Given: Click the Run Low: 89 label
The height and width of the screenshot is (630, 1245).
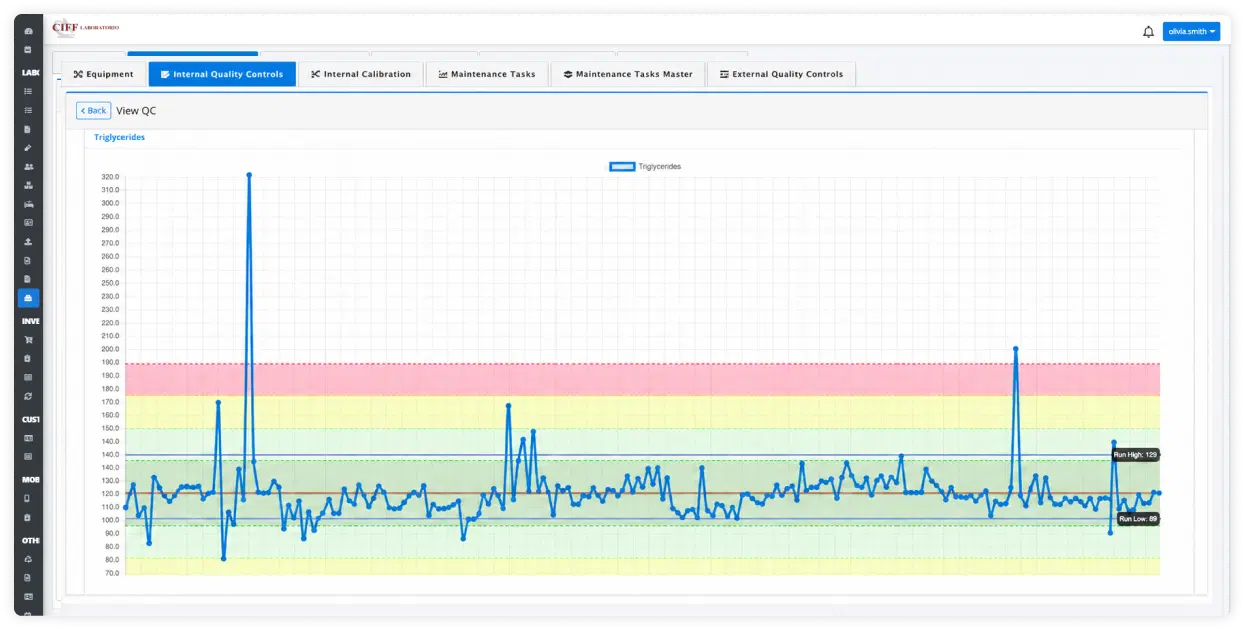Looking at the screenshot, I should (1138, 519).
